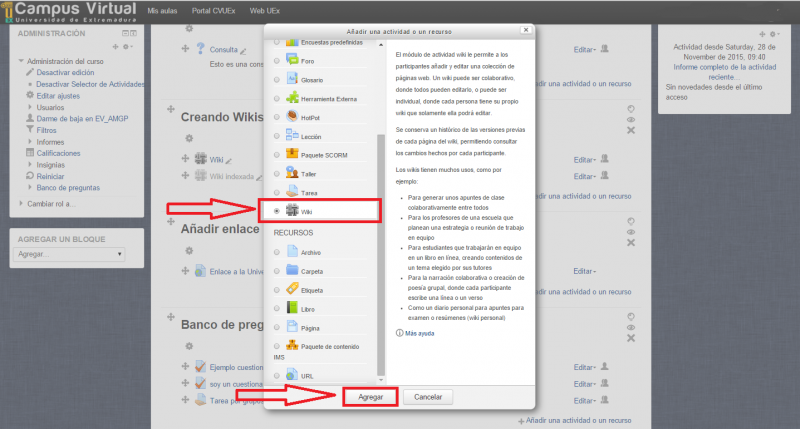The image size is (800, 429).
Task: Collapse Administración del curso tree
Action: (21, 61)
